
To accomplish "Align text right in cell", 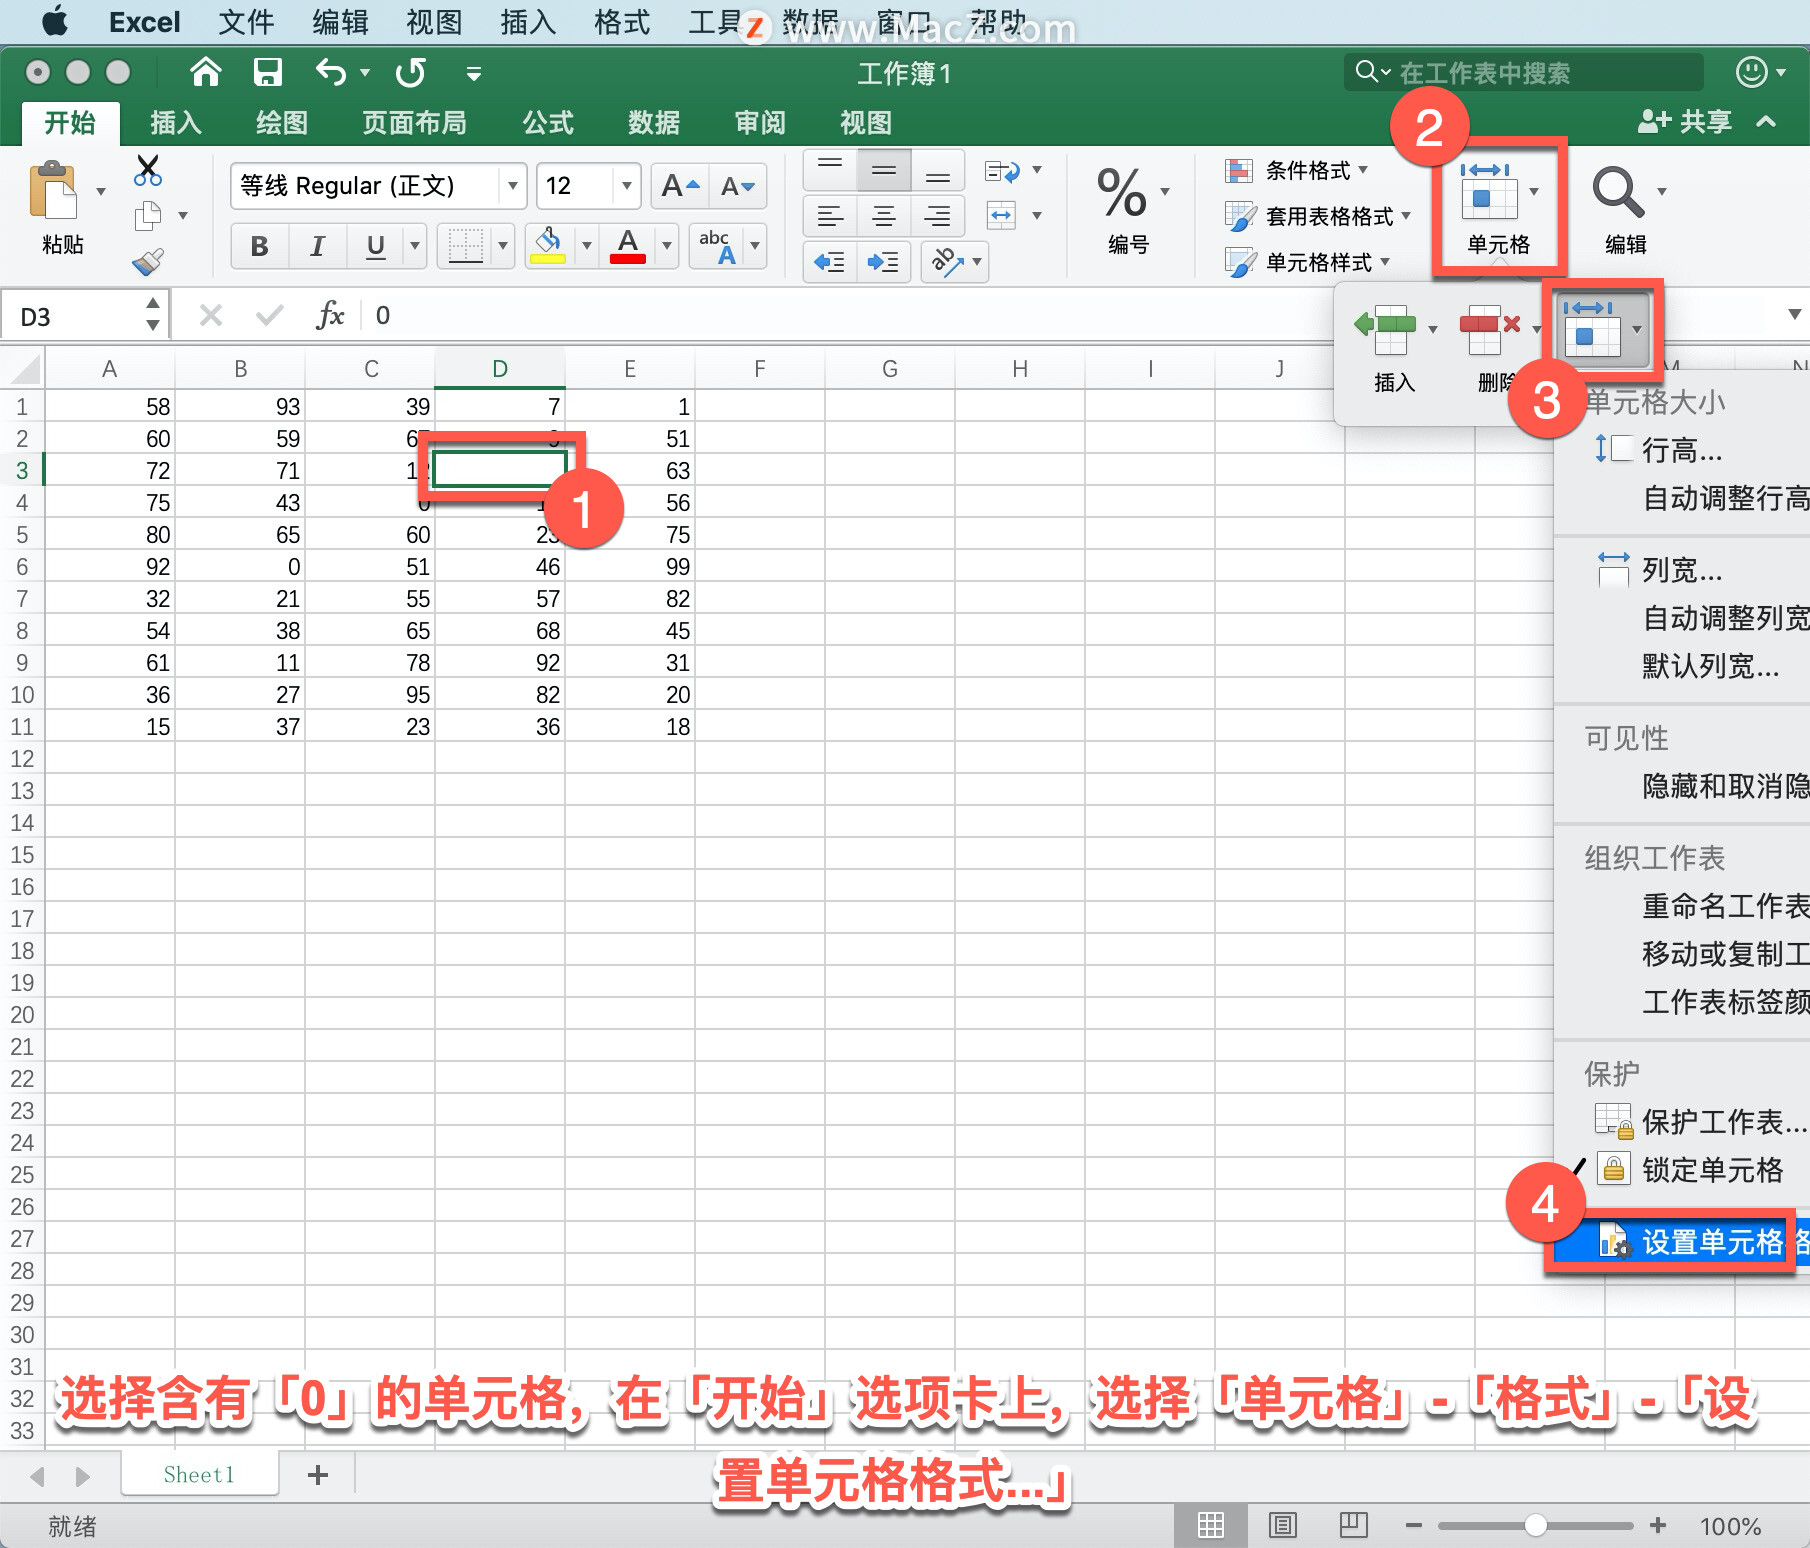I will (938, 215).
